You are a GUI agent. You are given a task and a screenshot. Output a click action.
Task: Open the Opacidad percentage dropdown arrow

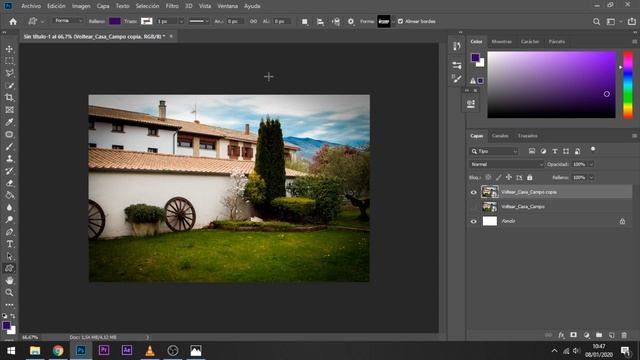click(591, 164)
